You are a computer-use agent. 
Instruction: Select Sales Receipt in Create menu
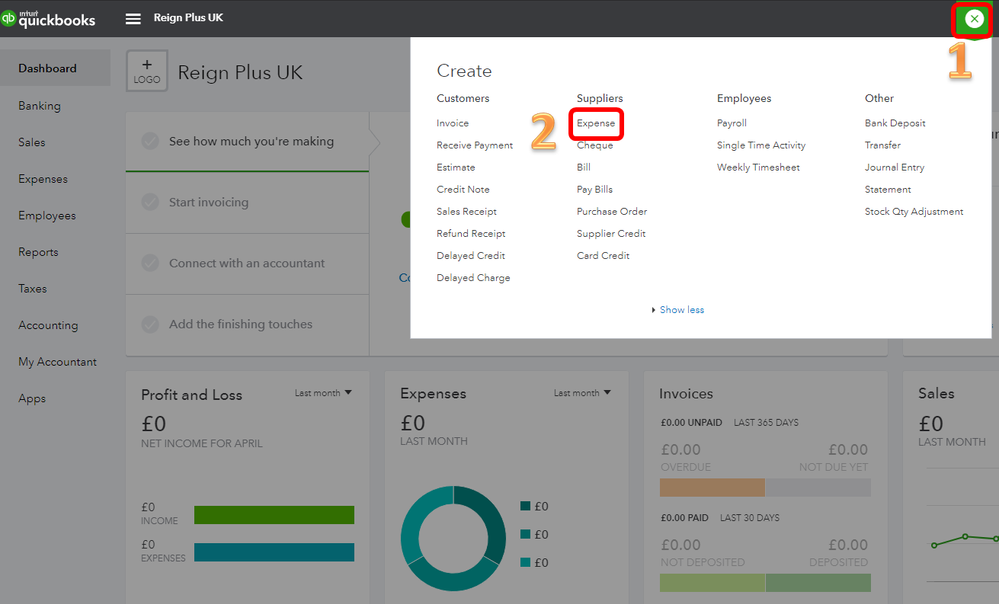click(x=466, y=212)
